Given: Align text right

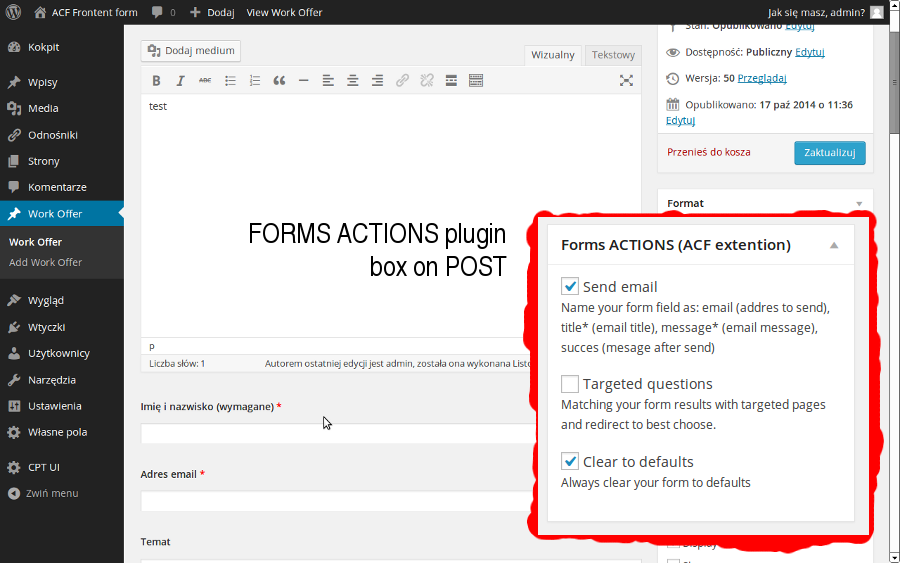Looking at the screenshot, I should tap(377, 81).
